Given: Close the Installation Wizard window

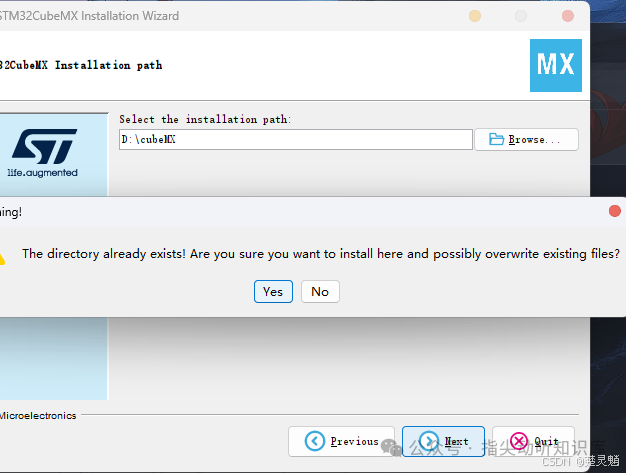Looking at the screenshot, I should [568, 16].
